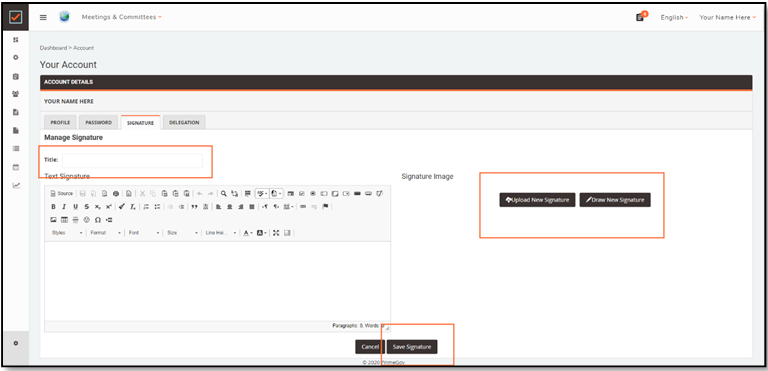Click the Save Signature button
This screenshot has height=371, width=768.
pyautogui.click(x=412, y=347)
